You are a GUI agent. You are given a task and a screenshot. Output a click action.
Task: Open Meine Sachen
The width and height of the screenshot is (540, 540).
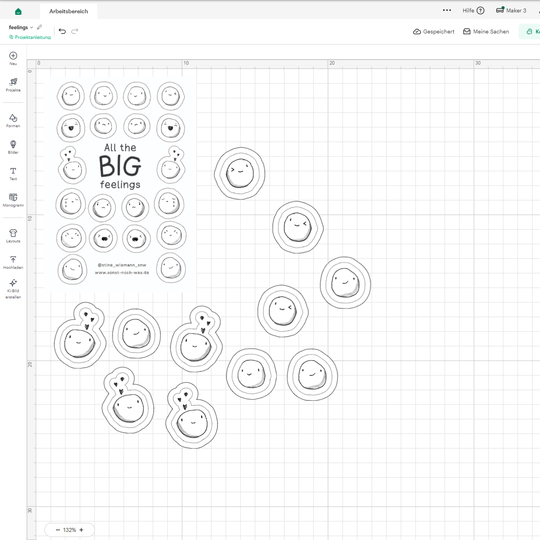(486, 32)
